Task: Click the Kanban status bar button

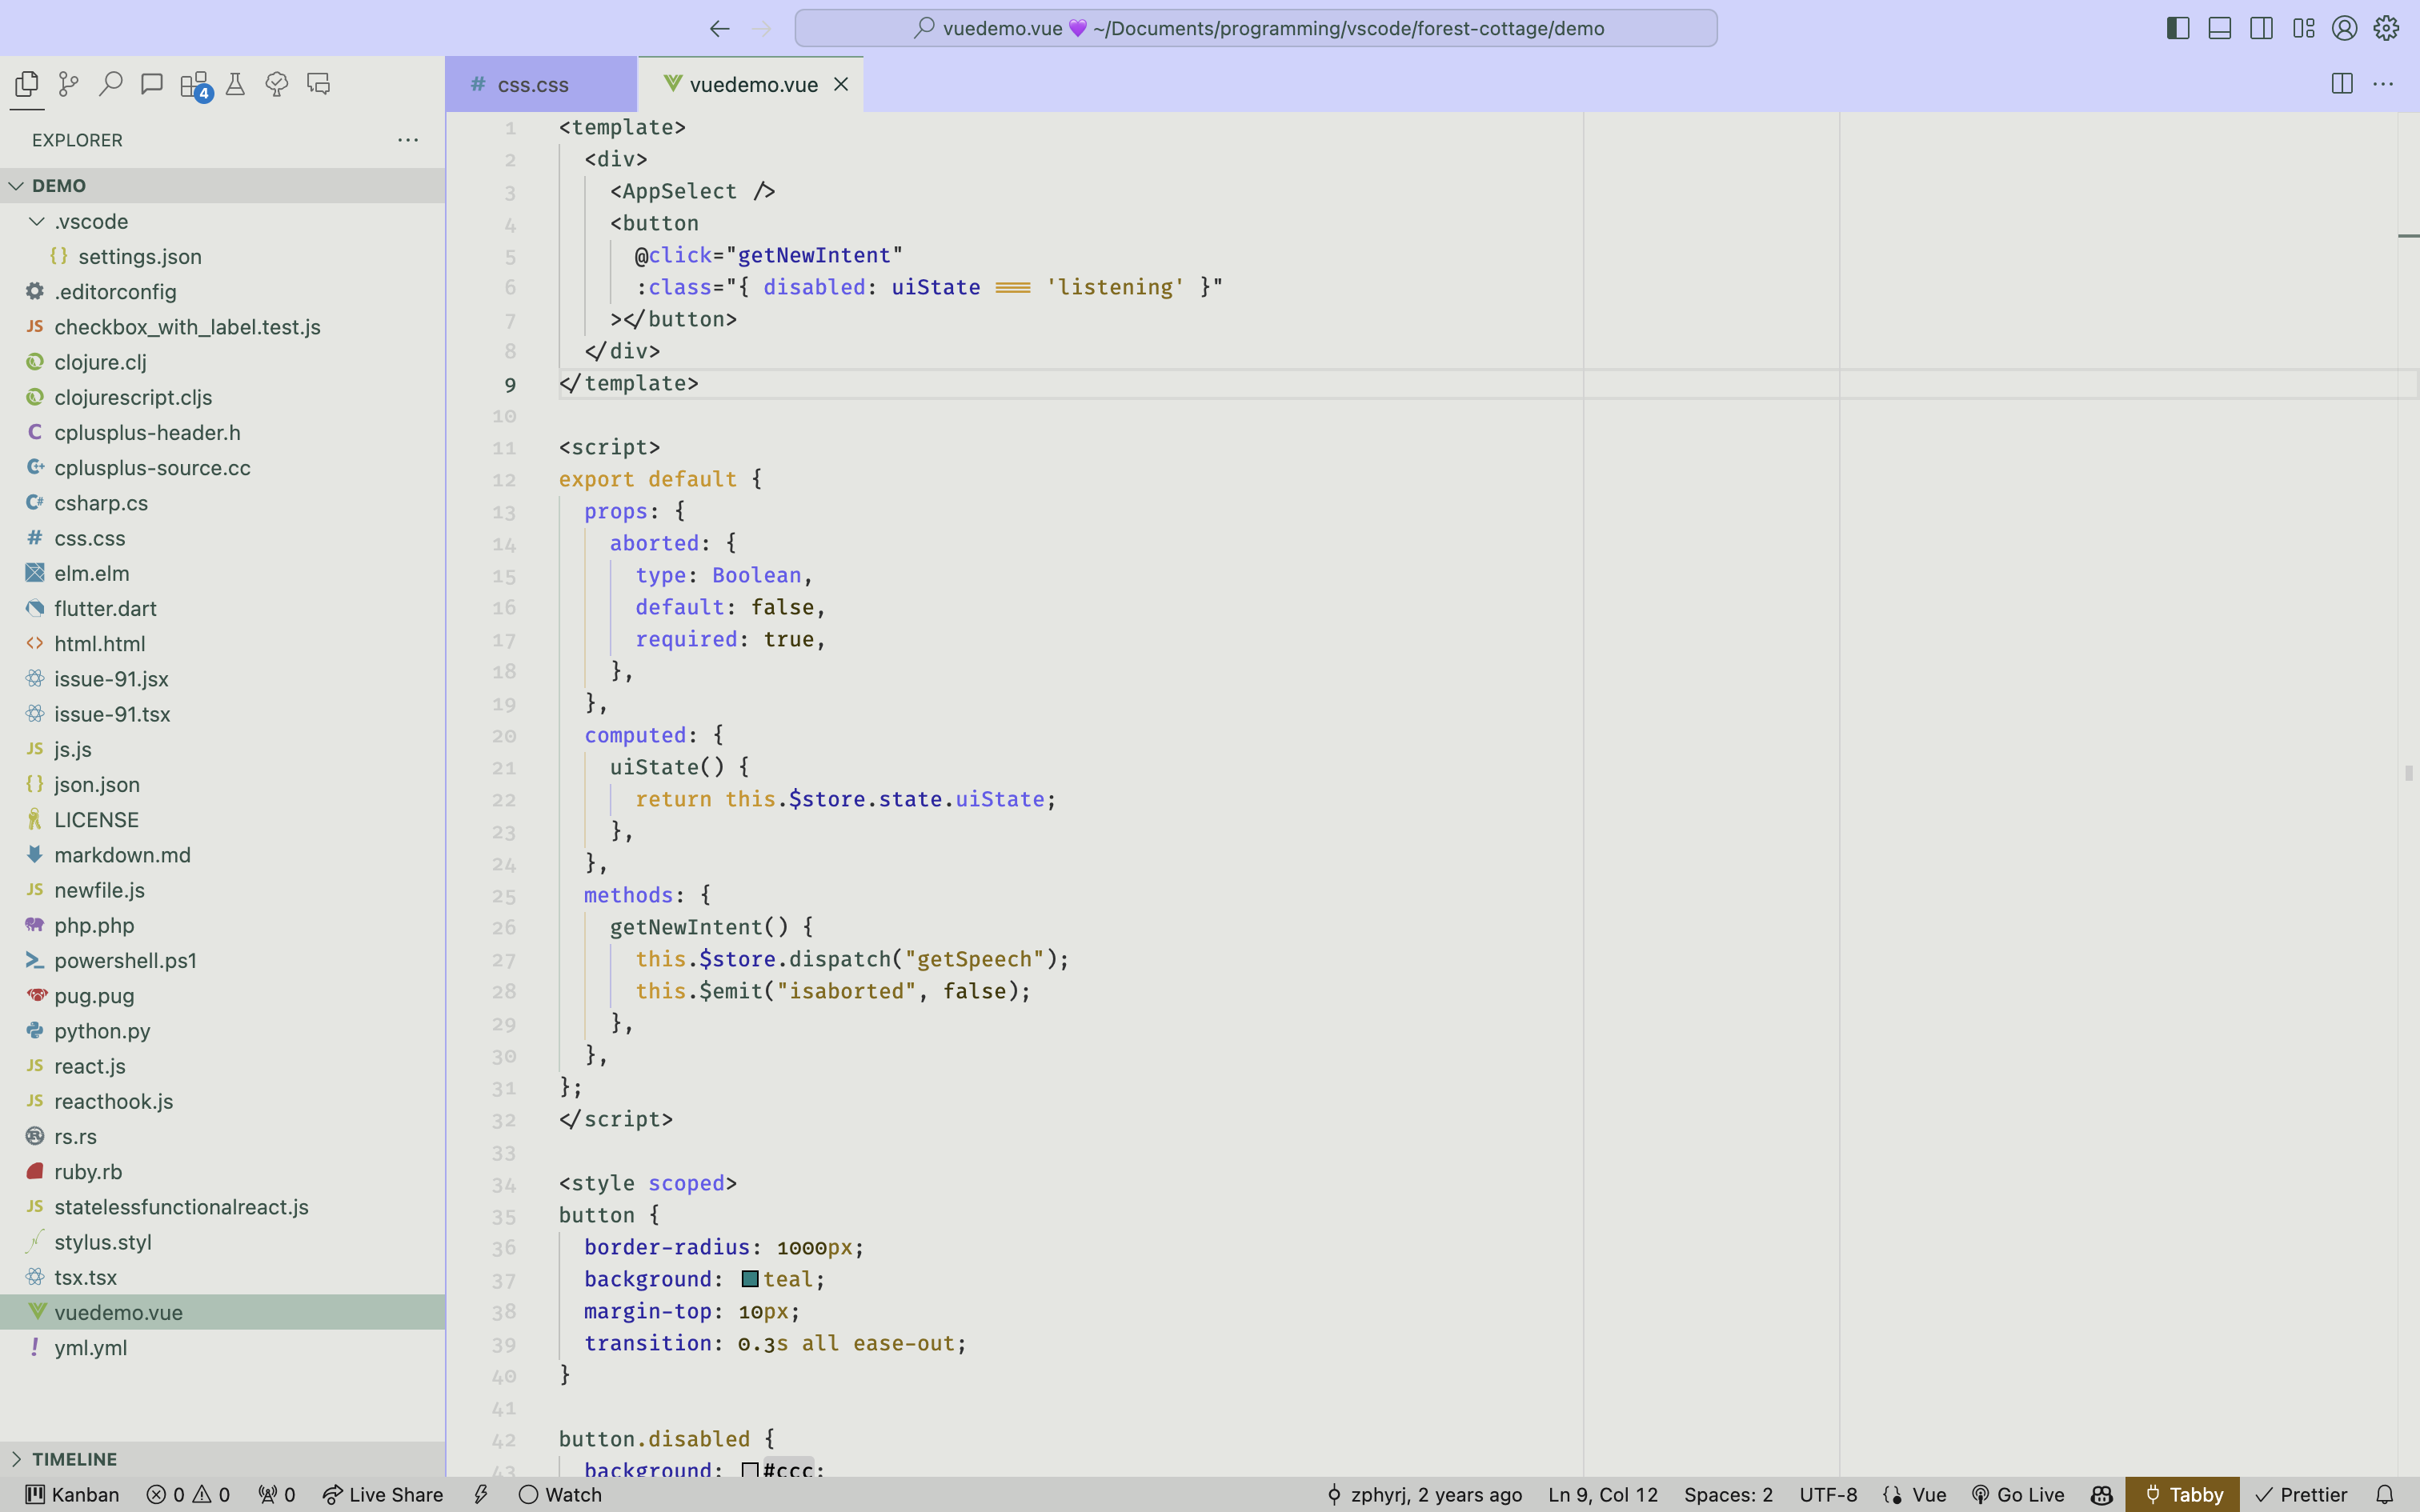Action: tap(72, 1494)
